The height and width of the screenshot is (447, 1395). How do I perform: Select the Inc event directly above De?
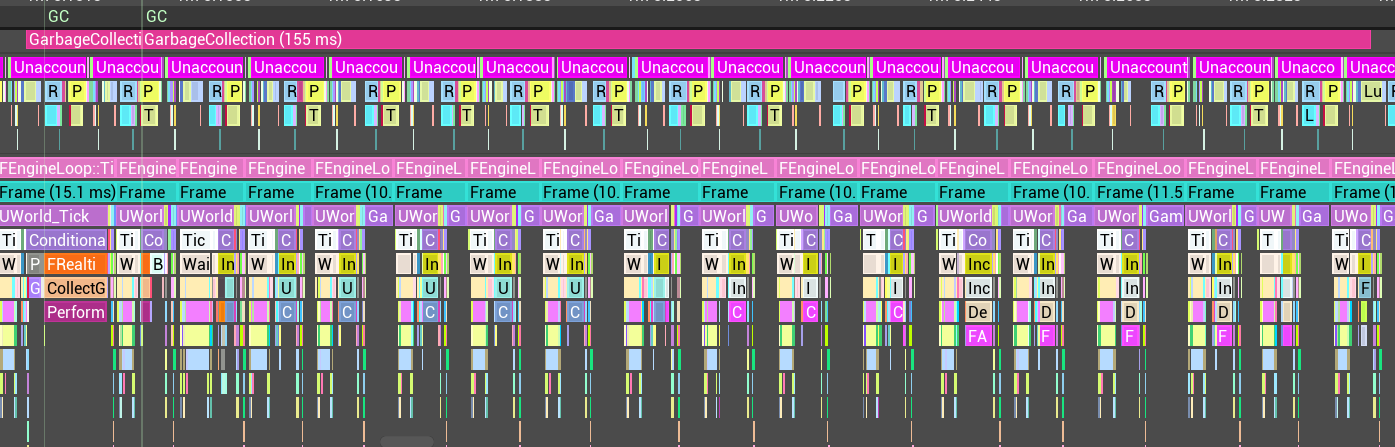click(x=978, y=288)
